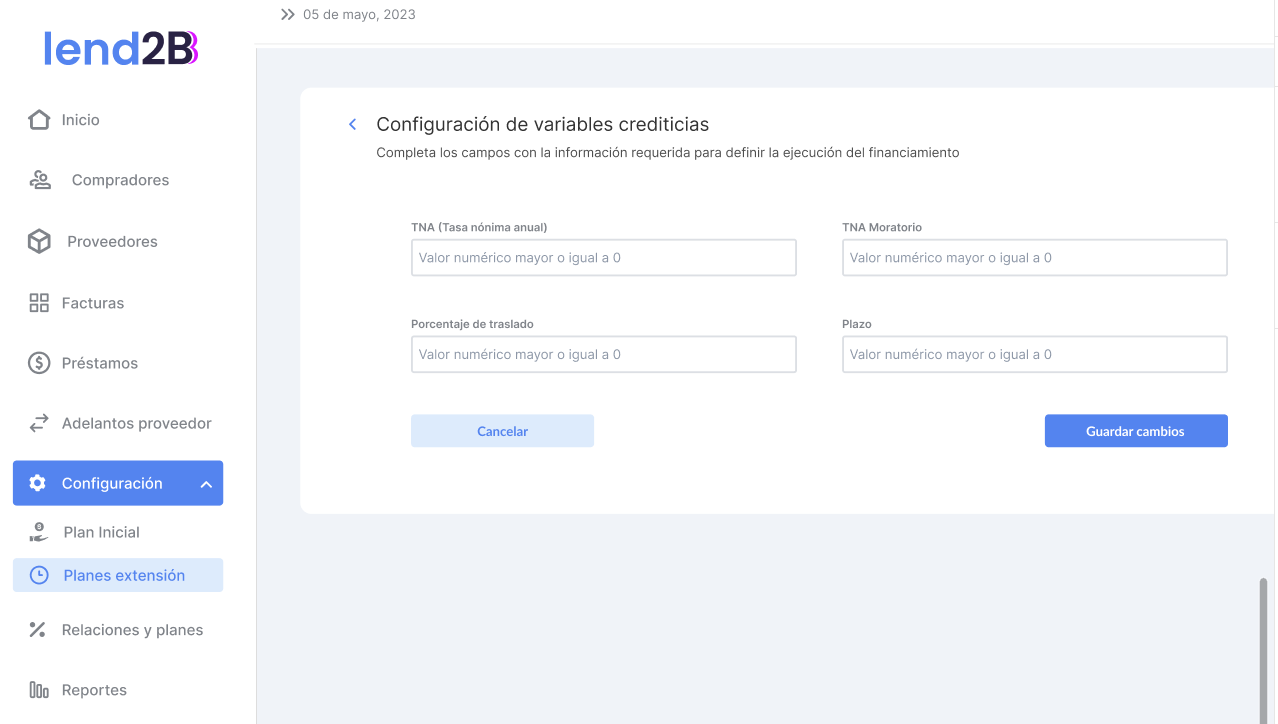
Task: Click the Reportes bar chart icon
Action: coord(39,690)
